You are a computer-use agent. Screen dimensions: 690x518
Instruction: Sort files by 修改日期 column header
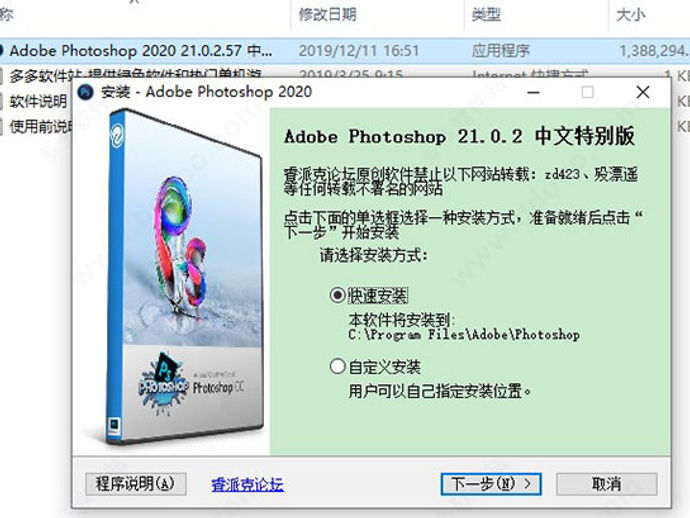click(x=327, y=15)
